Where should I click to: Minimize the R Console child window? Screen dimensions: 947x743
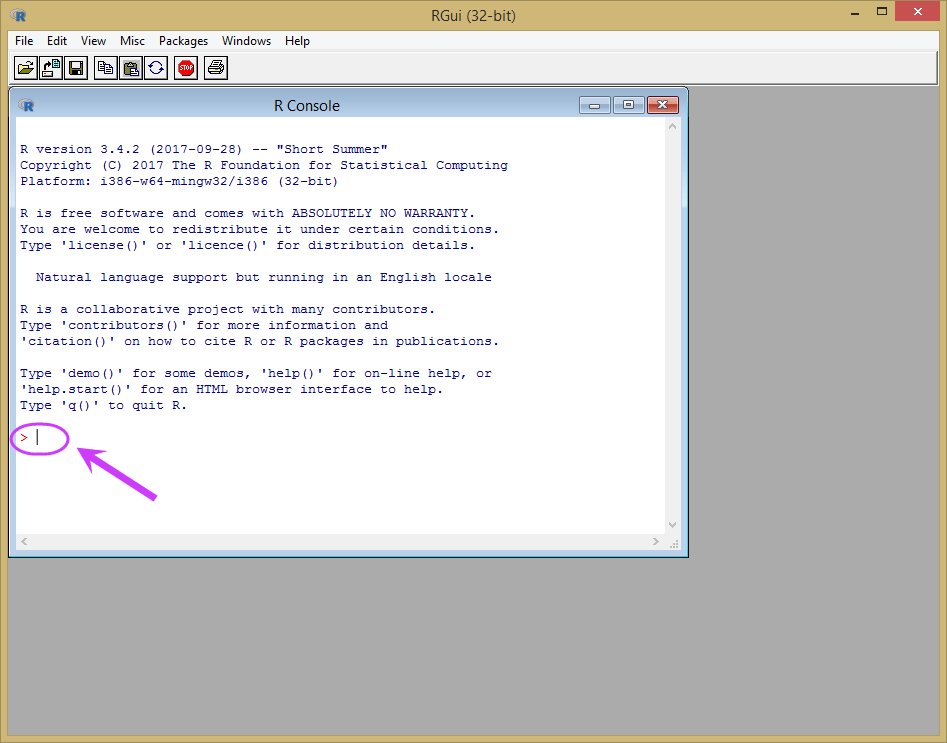(x=595, y=105)
